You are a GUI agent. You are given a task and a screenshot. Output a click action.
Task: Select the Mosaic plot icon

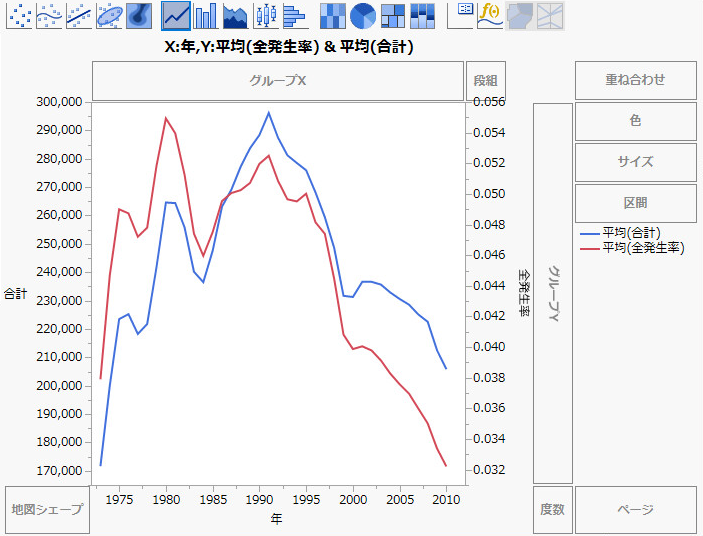point(423,15)
